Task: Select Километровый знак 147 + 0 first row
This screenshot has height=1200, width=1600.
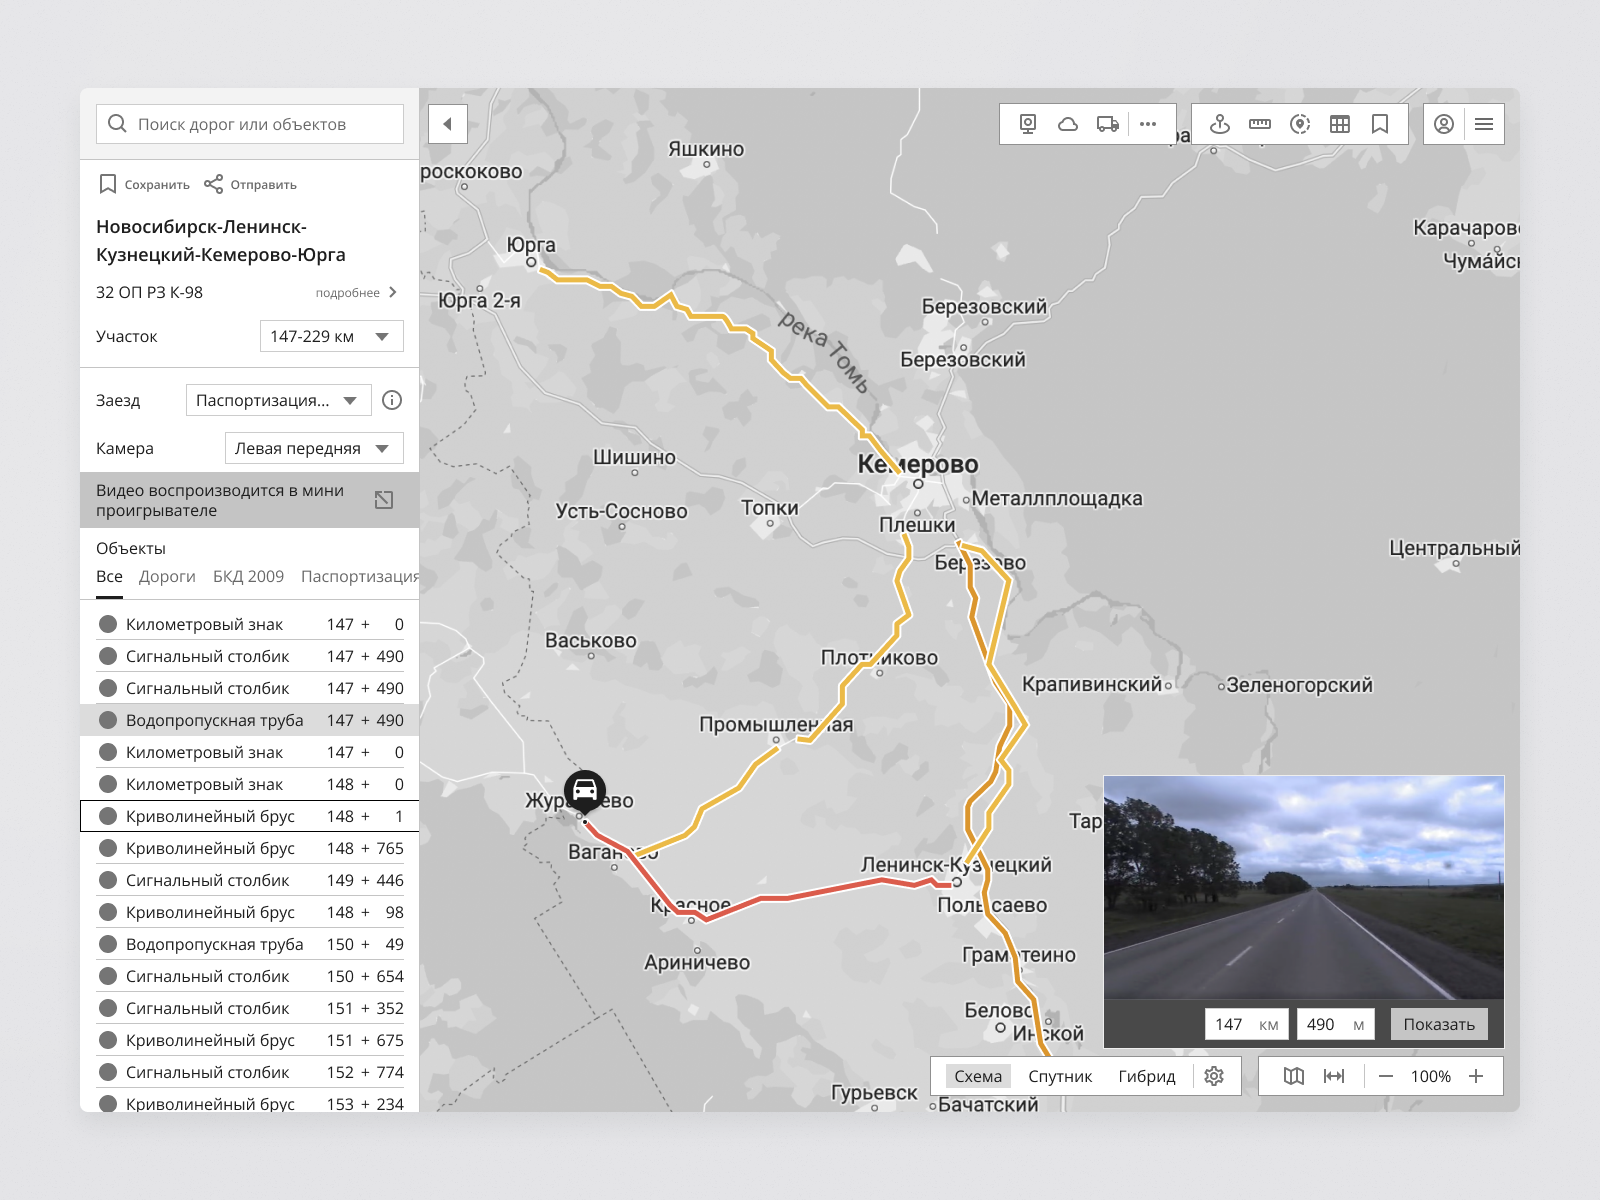Action: click(250, 624)
